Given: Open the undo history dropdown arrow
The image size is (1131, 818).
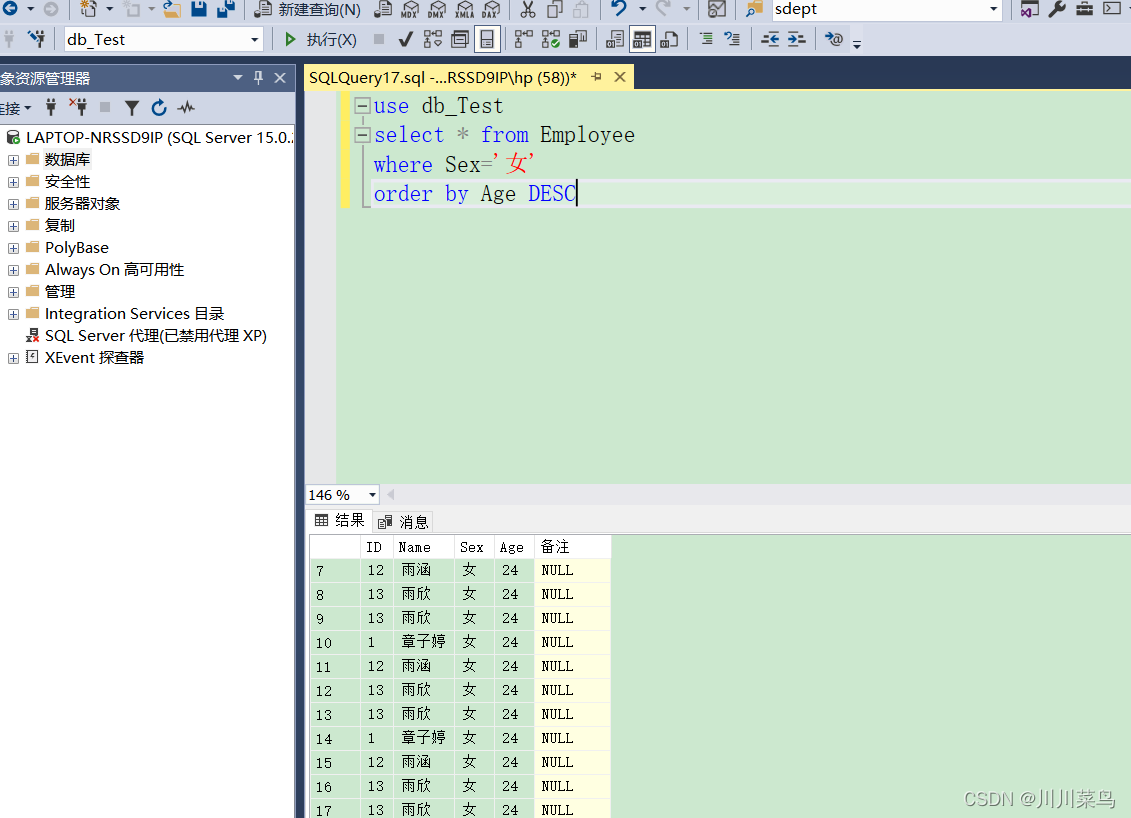Looking at the screenshot, I should coord(642,9).
